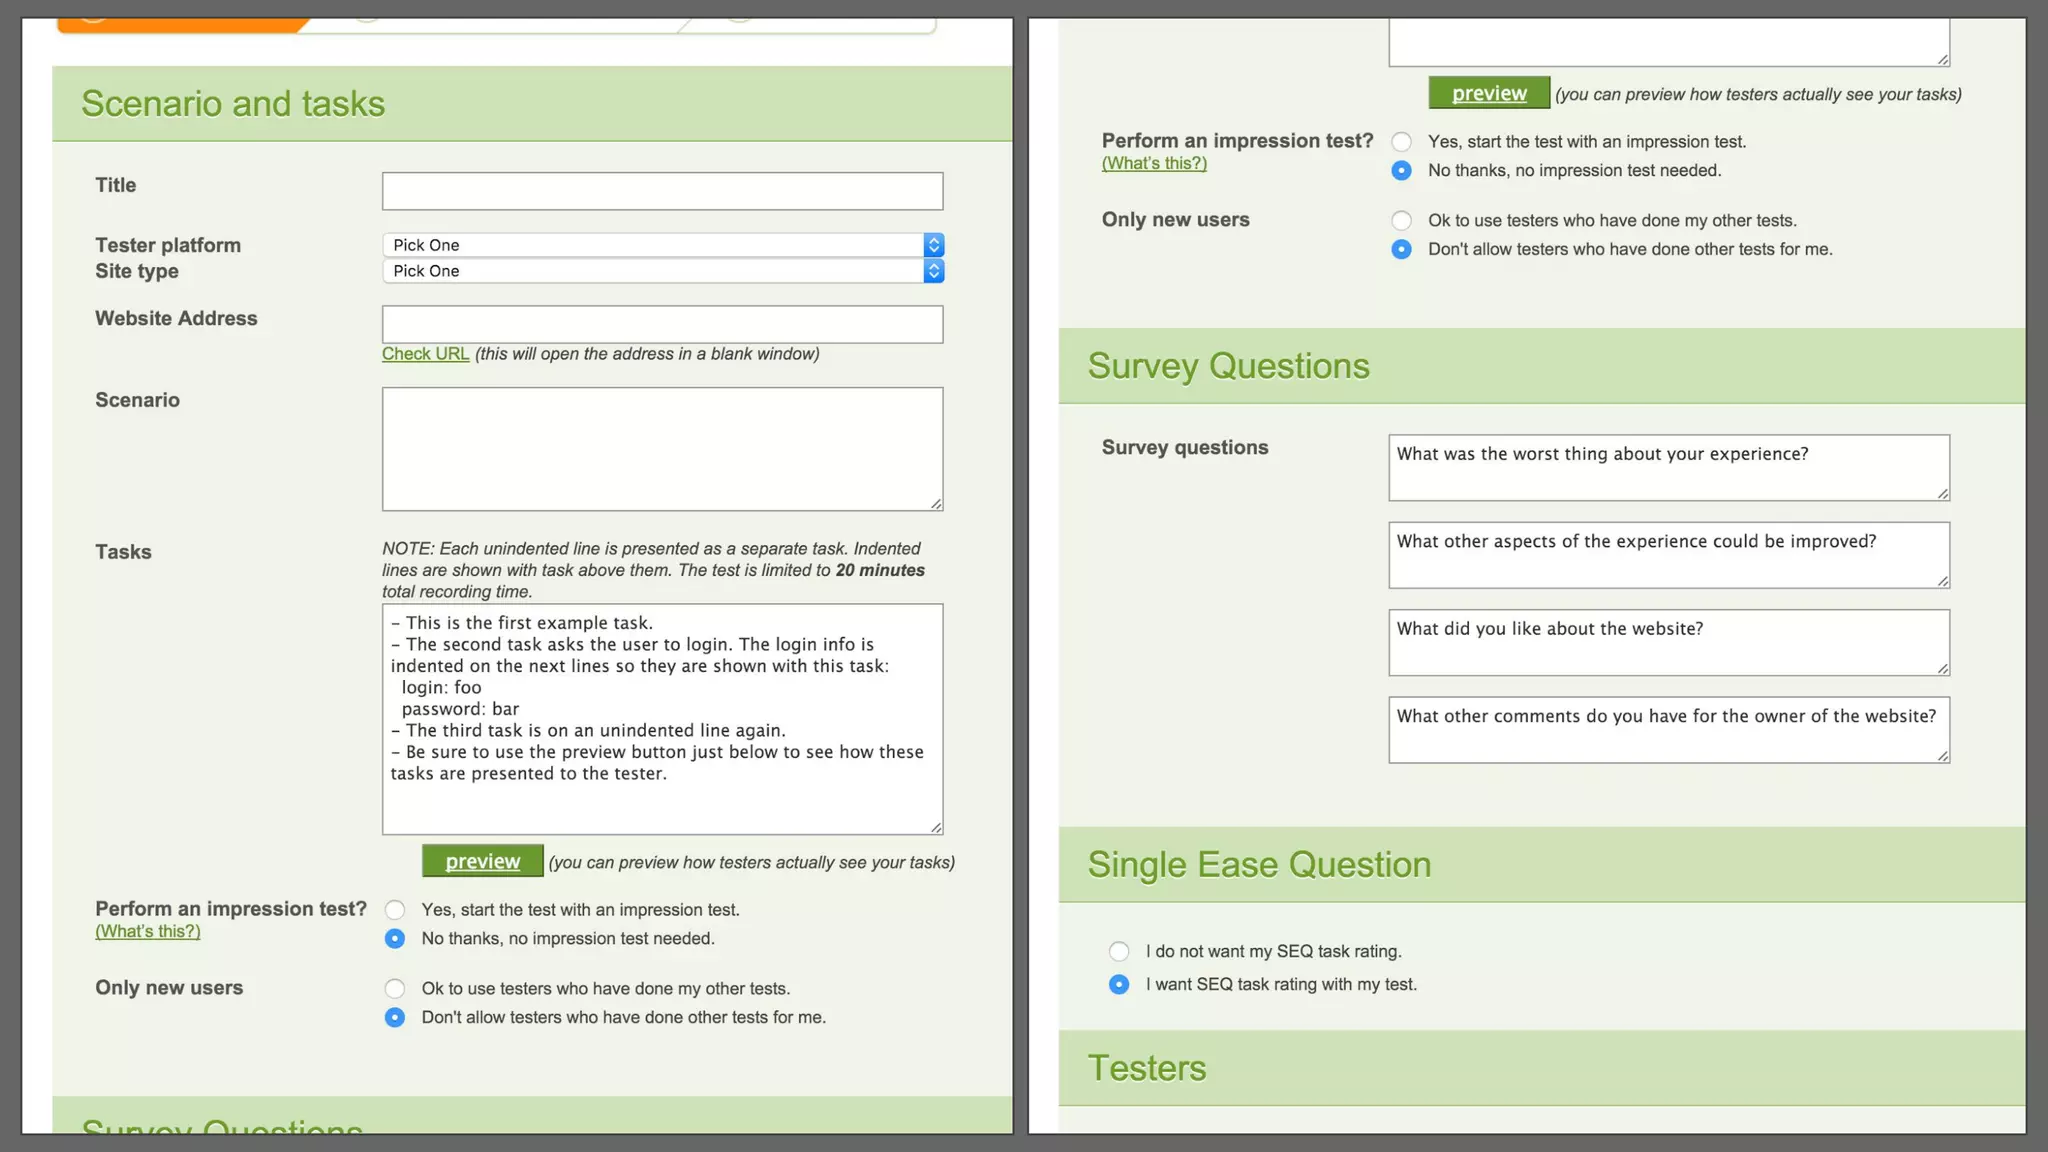Click the Title input field
The height and width of the screenshot is (1152, 2048).
coord(662,191)
